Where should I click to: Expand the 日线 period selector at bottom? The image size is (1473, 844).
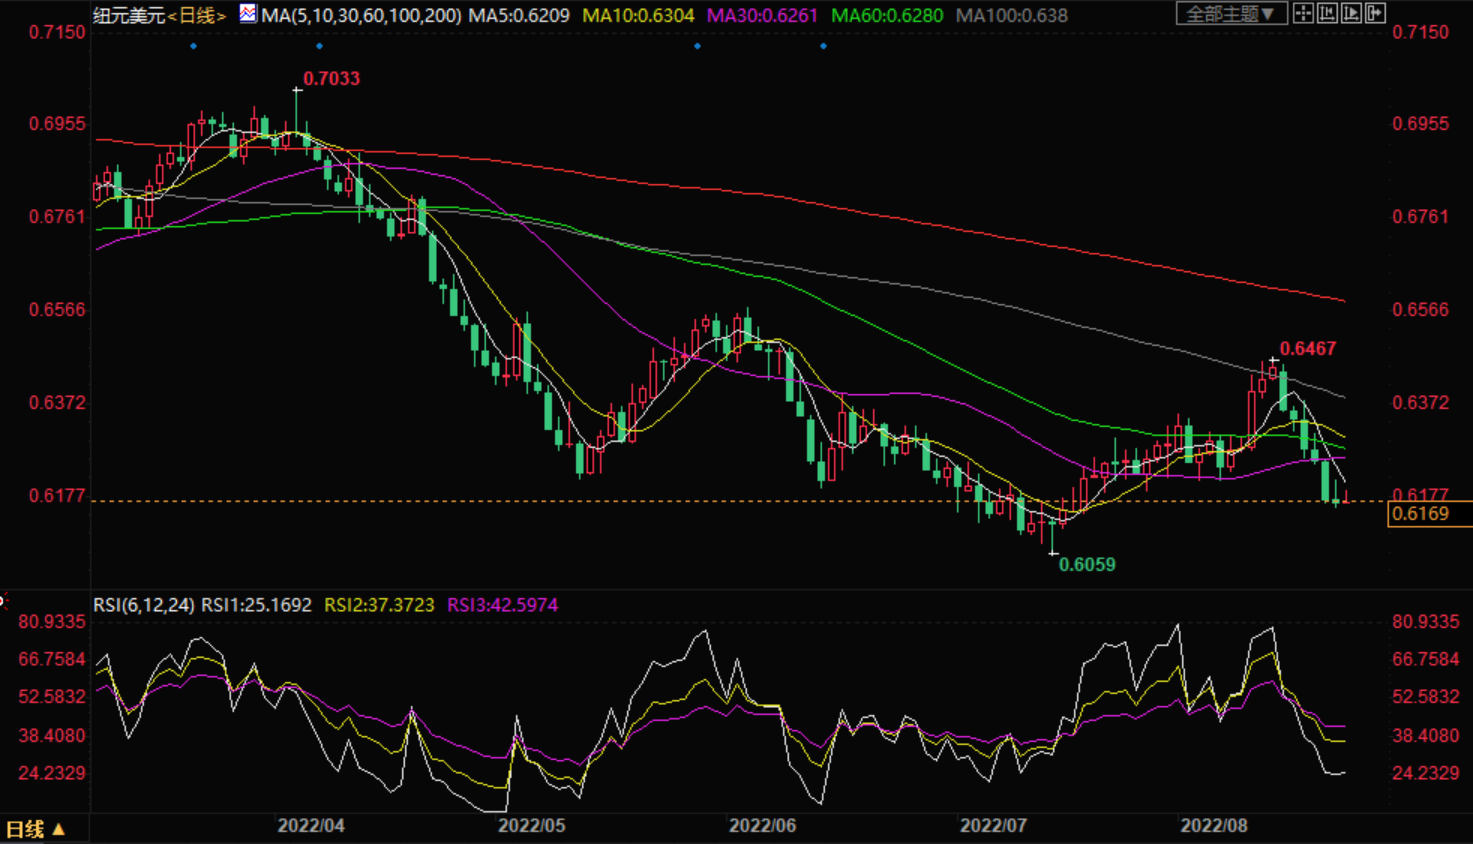click(35, 829)
